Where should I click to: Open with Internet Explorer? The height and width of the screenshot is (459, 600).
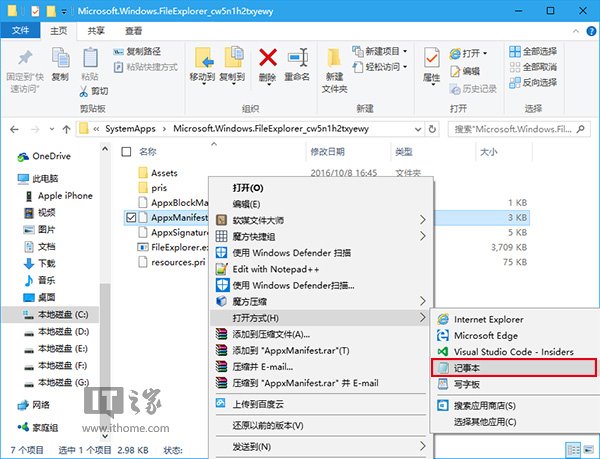pos(513,319)
